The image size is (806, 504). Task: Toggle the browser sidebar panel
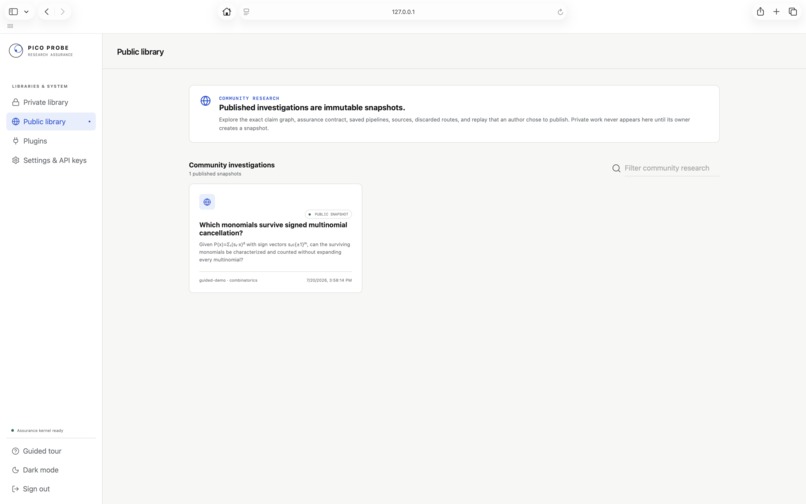tap(14, 12)
